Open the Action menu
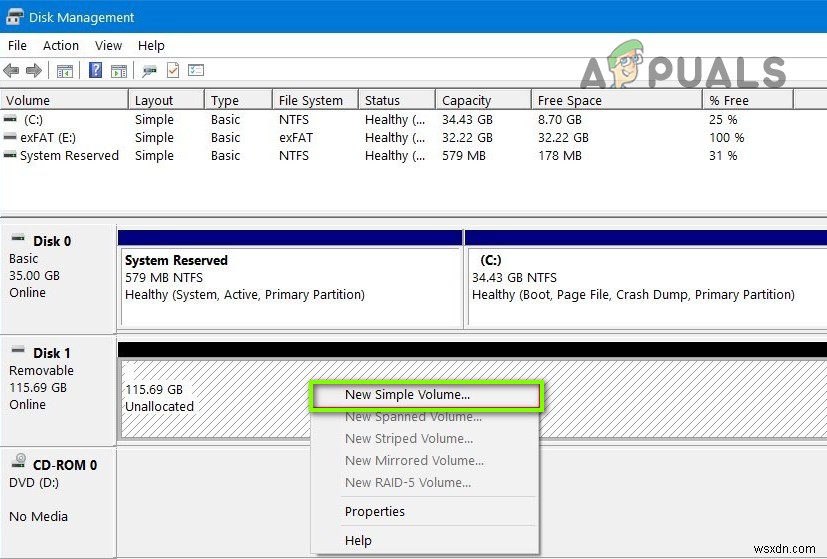 click(61, 46)
